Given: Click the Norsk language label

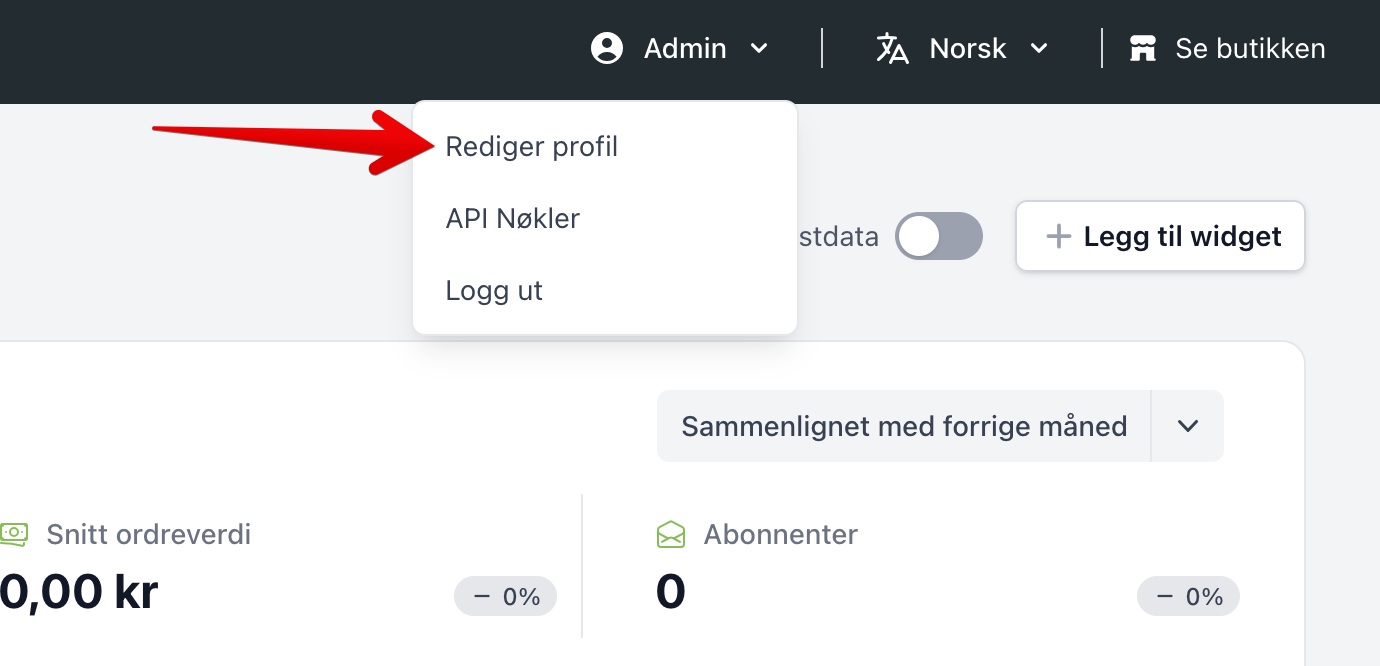Looking at the screenshot, I should pos(968,48).
